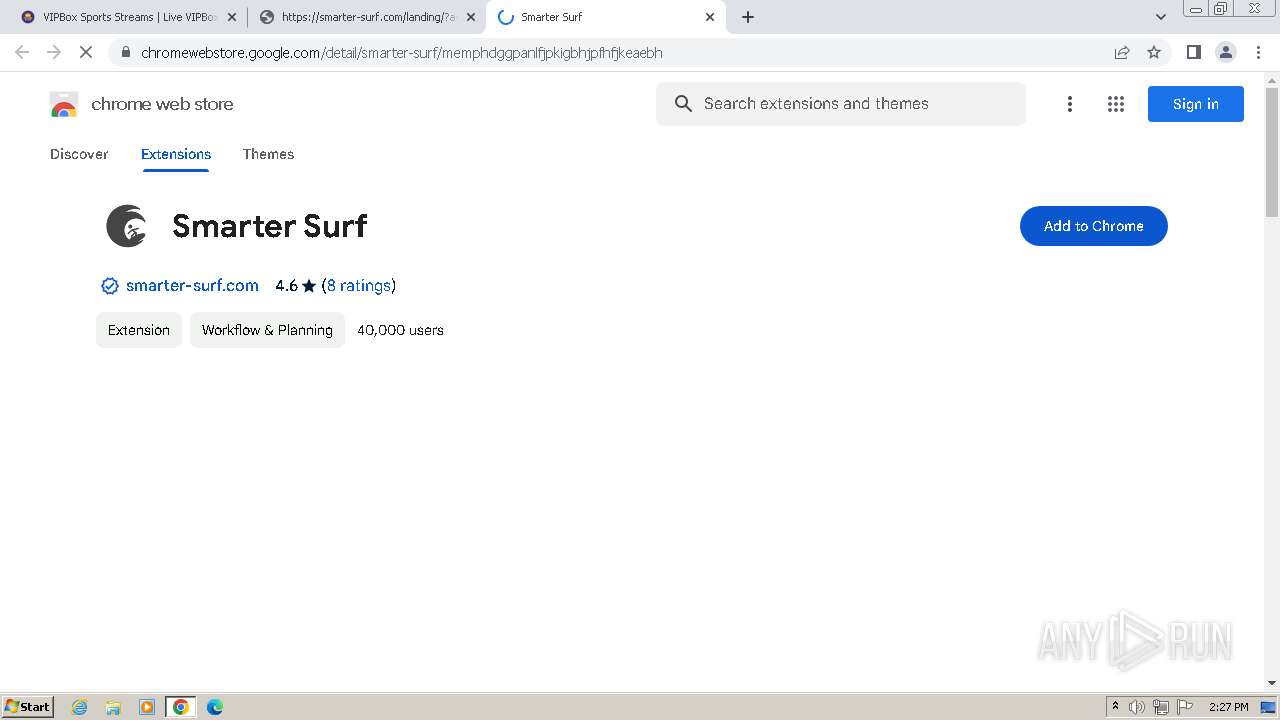Click the verified publisher badge icon
1280x720 pixels.
[x=110, y=286]
